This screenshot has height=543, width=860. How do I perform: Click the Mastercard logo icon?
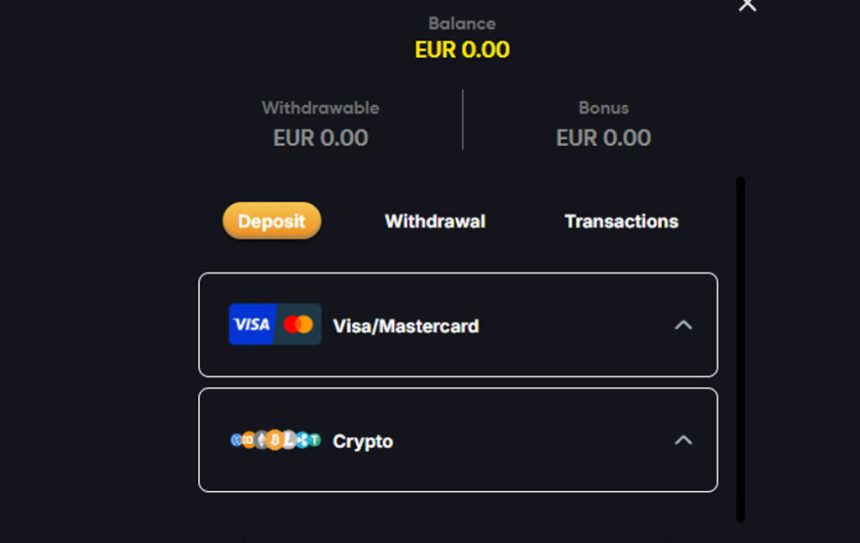(298, 324)
